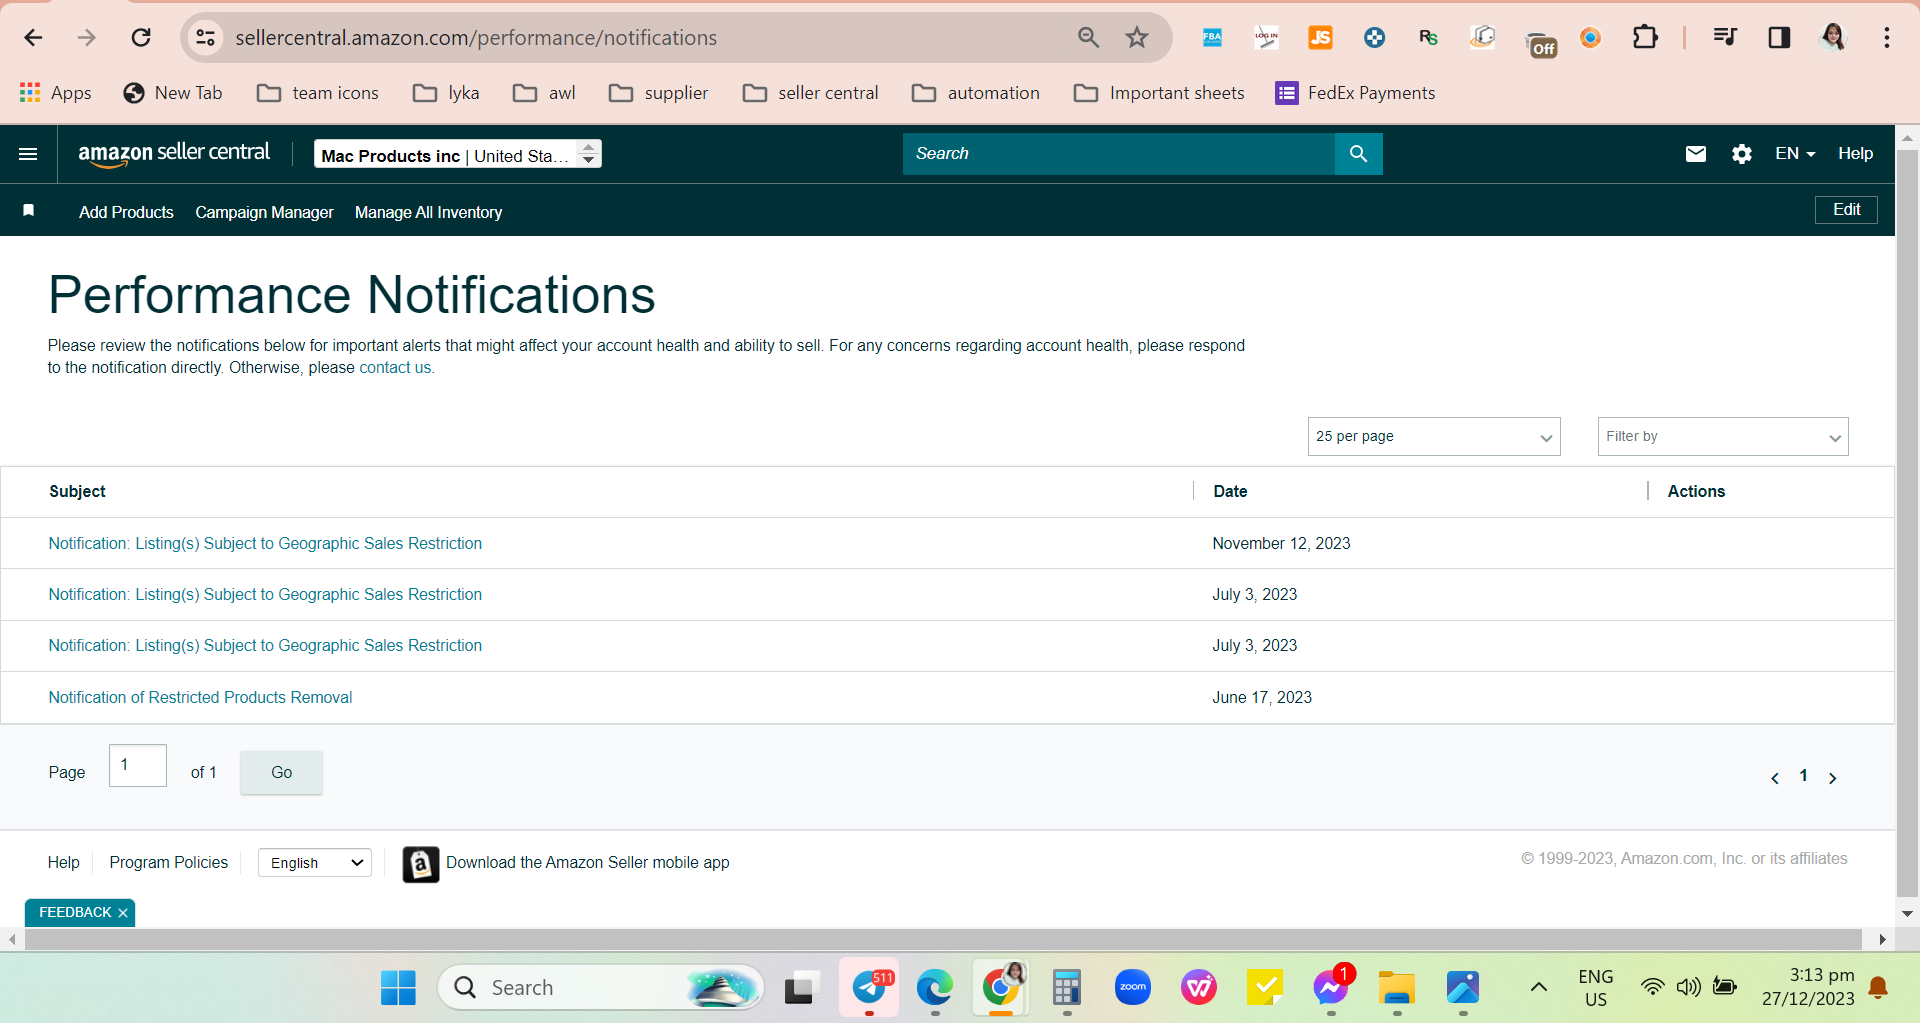Open the seller central bookmark folder
Image resolution: width=1920 pixels, height=1023 pixels.
click(x=810, y=93)
